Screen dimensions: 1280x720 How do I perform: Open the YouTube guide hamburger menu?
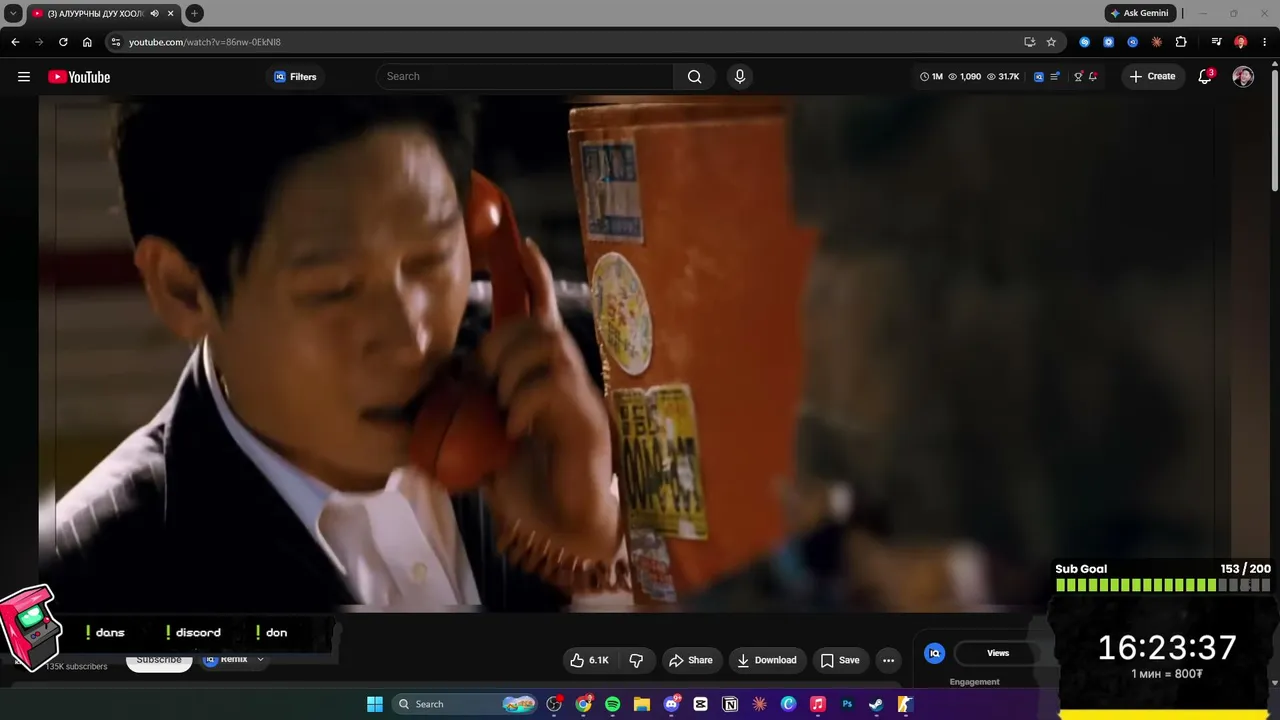(x=24, y=77)
